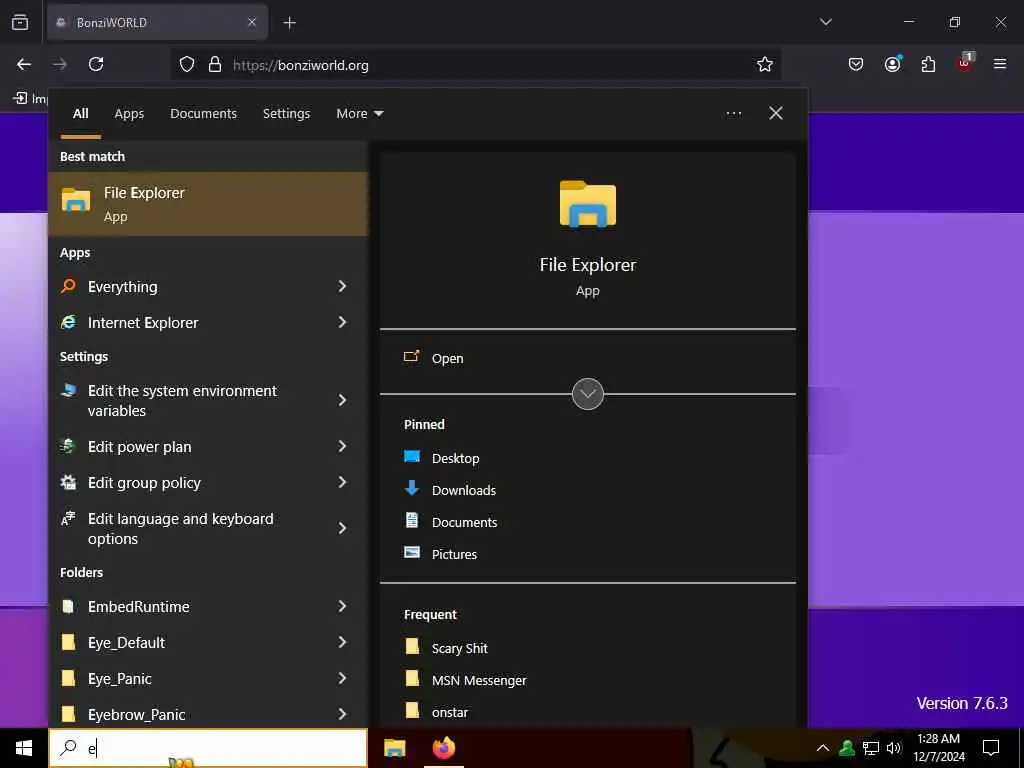Click the Firefox taskbar icon
This screenshot has height=768, width=1024.
(x=444, y=748)
